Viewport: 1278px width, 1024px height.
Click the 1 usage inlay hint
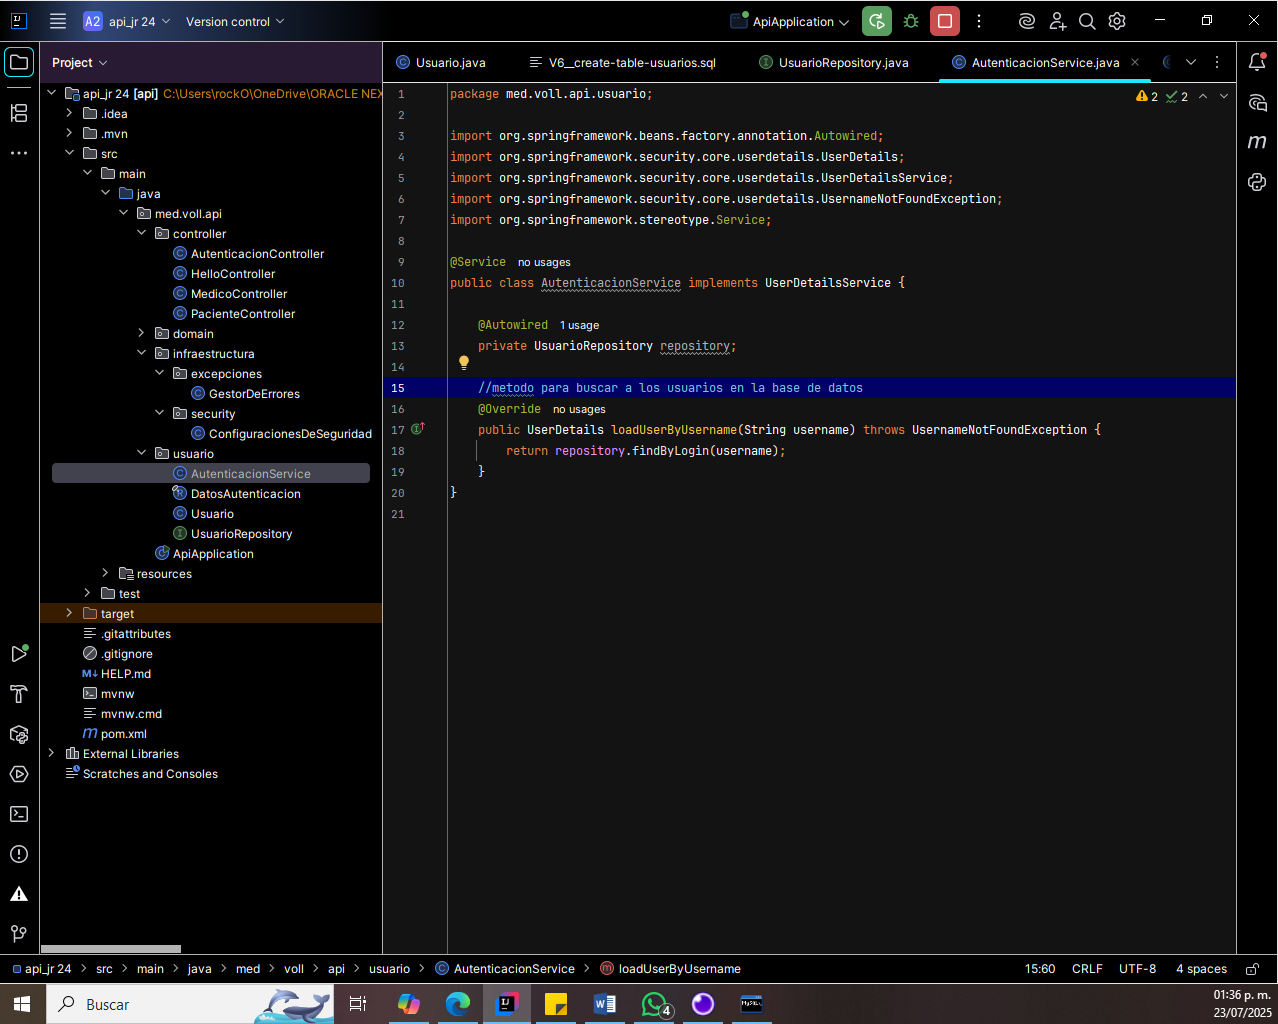point(579,325)
